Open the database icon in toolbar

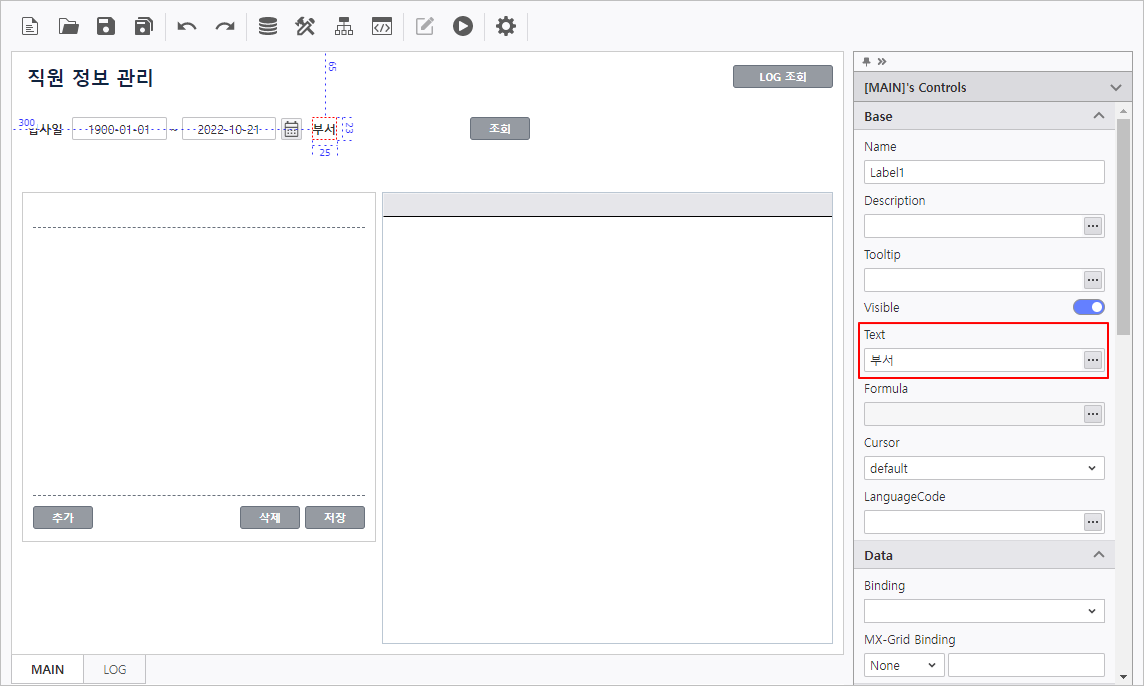pos(268,27)
